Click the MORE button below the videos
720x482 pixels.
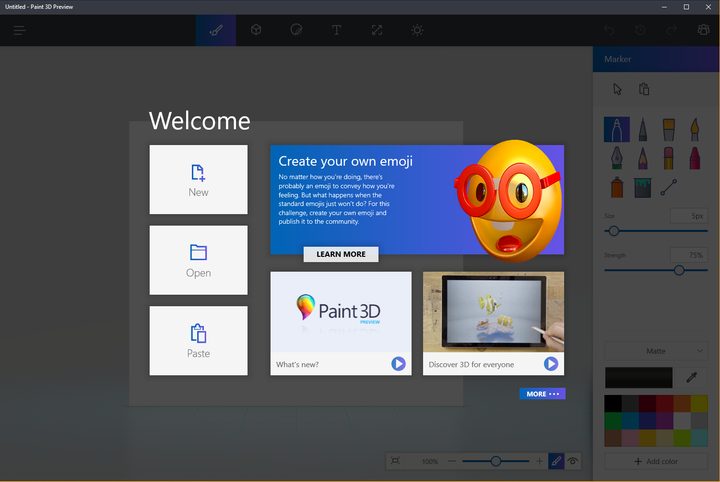tap(542, 394)
